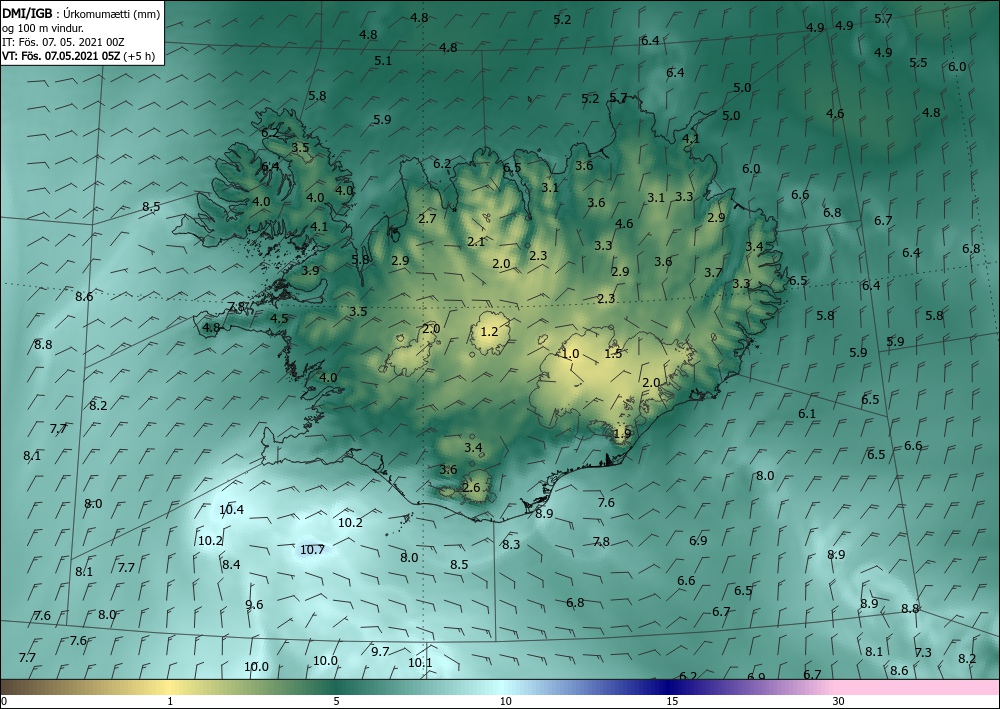The width and height of the screenshot is (1000, 709).
Task: Click the 1.2 value on the central glacier
Action: (489, 332)
